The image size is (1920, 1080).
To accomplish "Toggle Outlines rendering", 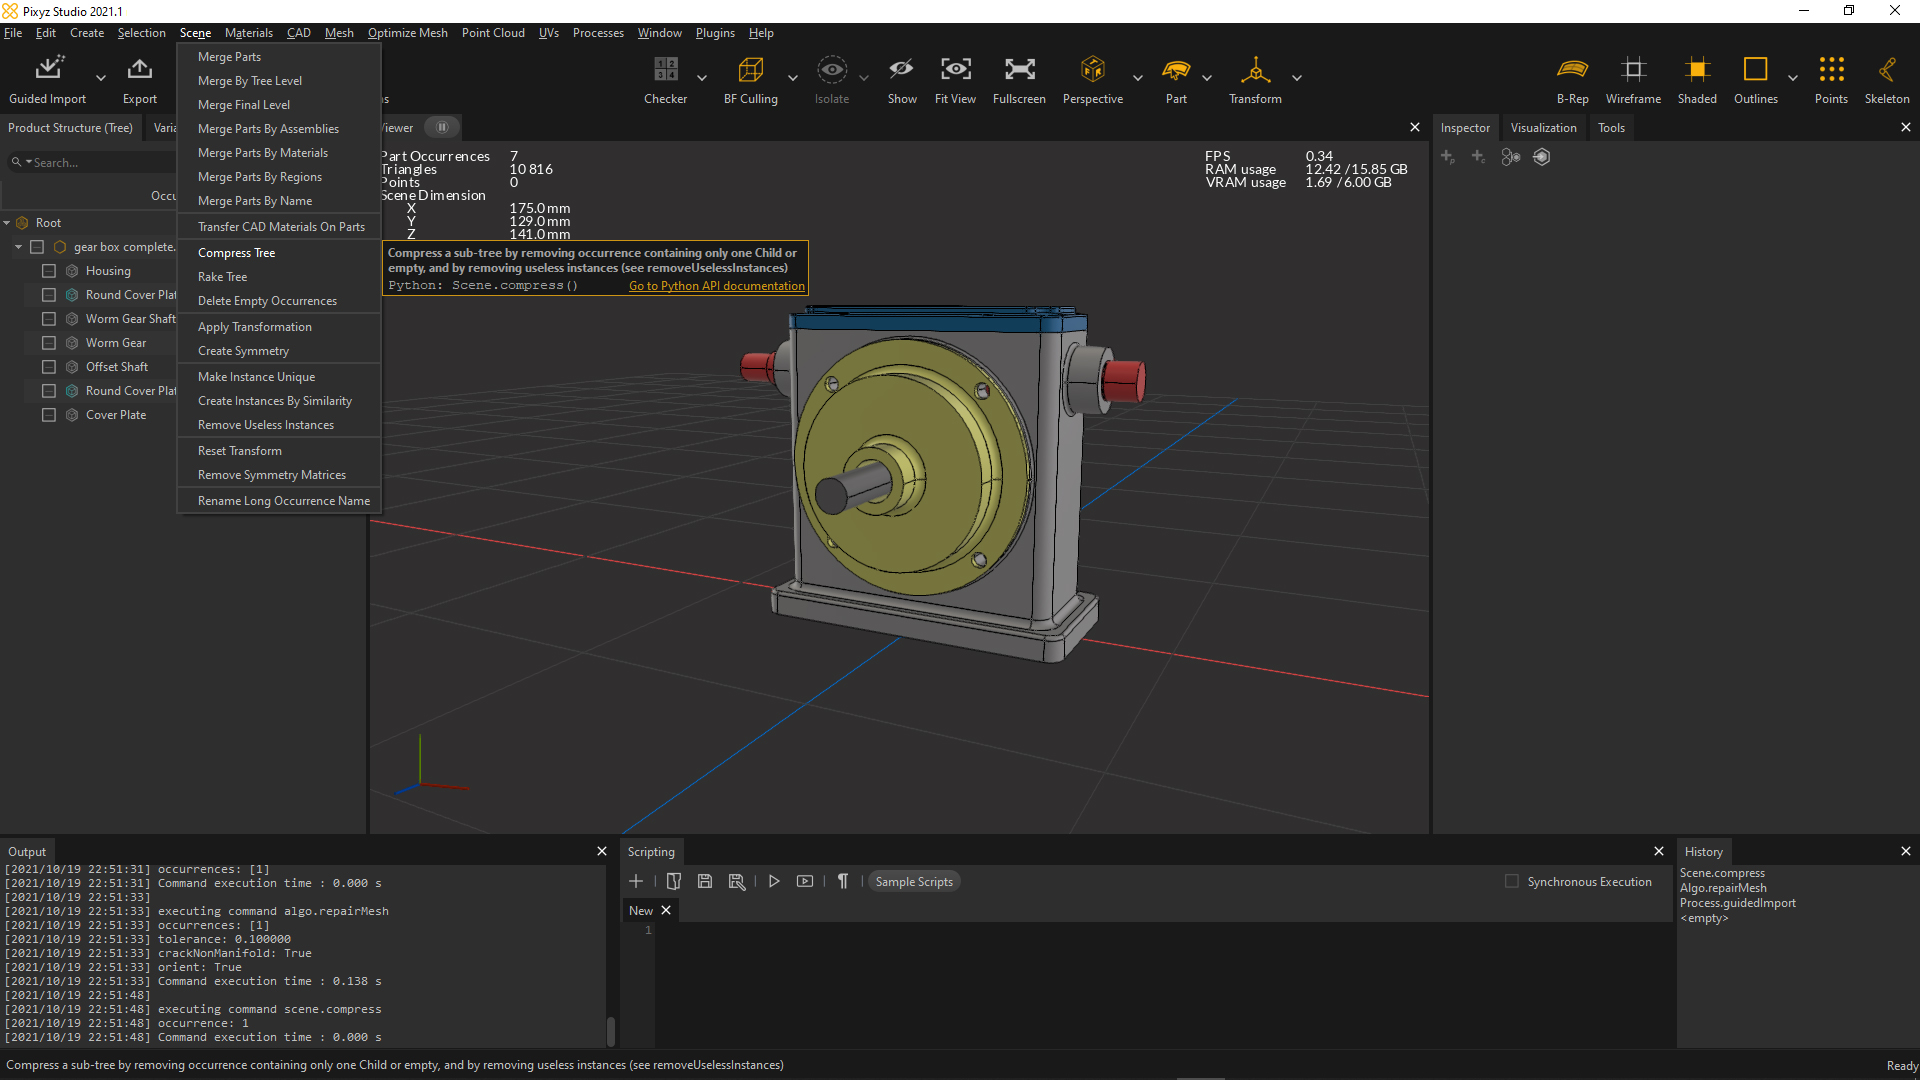I will coord(1755,79).
